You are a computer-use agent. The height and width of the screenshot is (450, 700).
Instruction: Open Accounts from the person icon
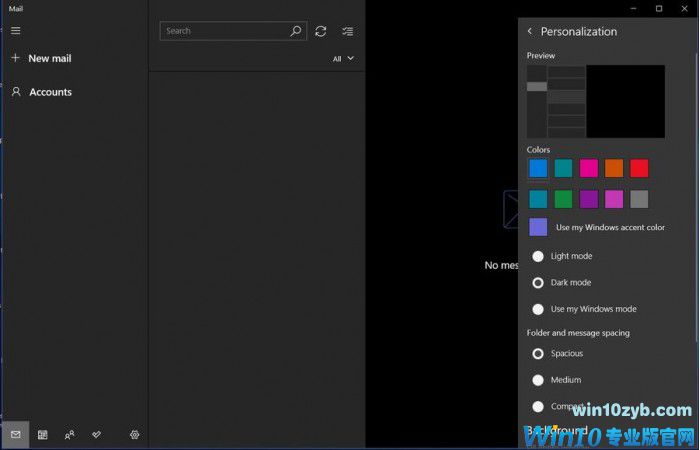pyautogui.click(x=16, y=92)
